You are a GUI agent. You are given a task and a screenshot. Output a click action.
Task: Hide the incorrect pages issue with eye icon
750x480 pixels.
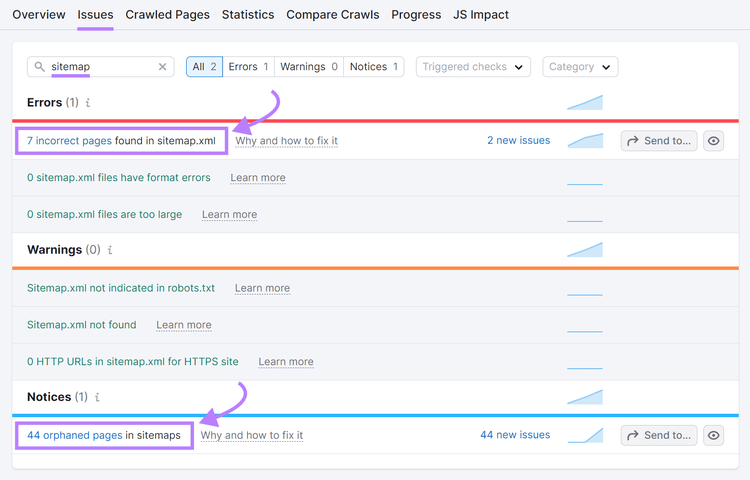[x=713, y=141]
